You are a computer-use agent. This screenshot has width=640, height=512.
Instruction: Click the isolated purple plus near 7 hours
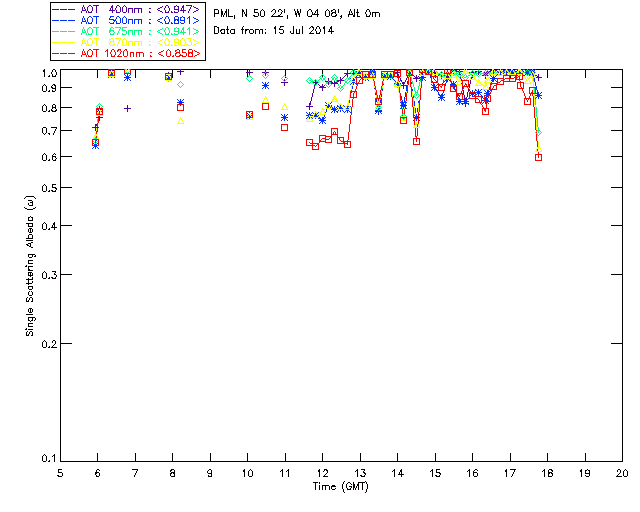tap(127, 109)
